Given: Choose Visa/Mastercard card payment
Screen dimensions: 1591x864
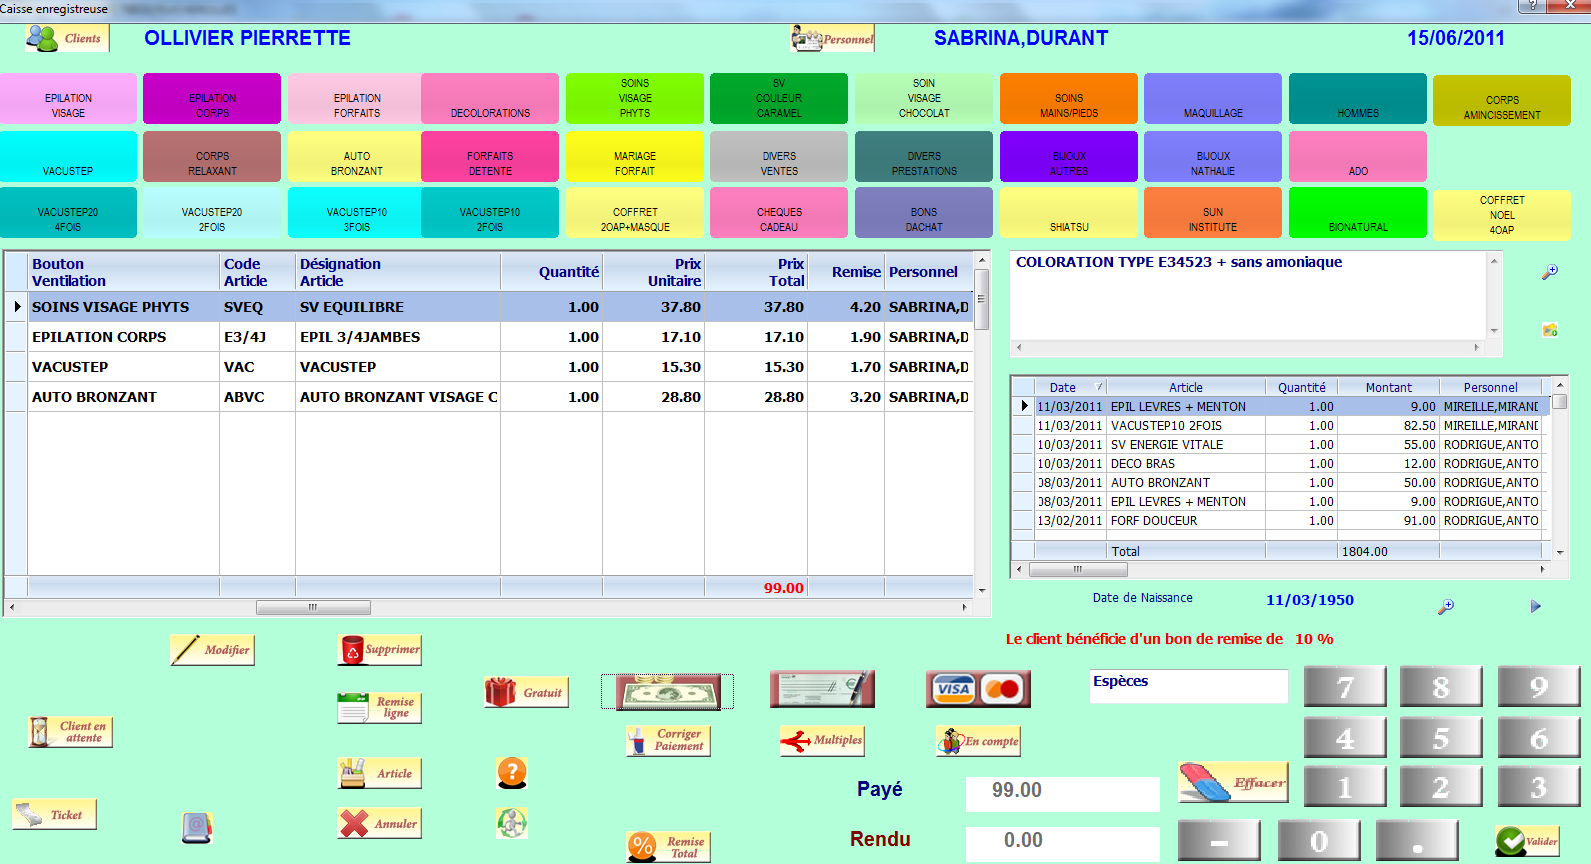Looking at the screenshot, I should pyautogui.click(x=978, y=689).
